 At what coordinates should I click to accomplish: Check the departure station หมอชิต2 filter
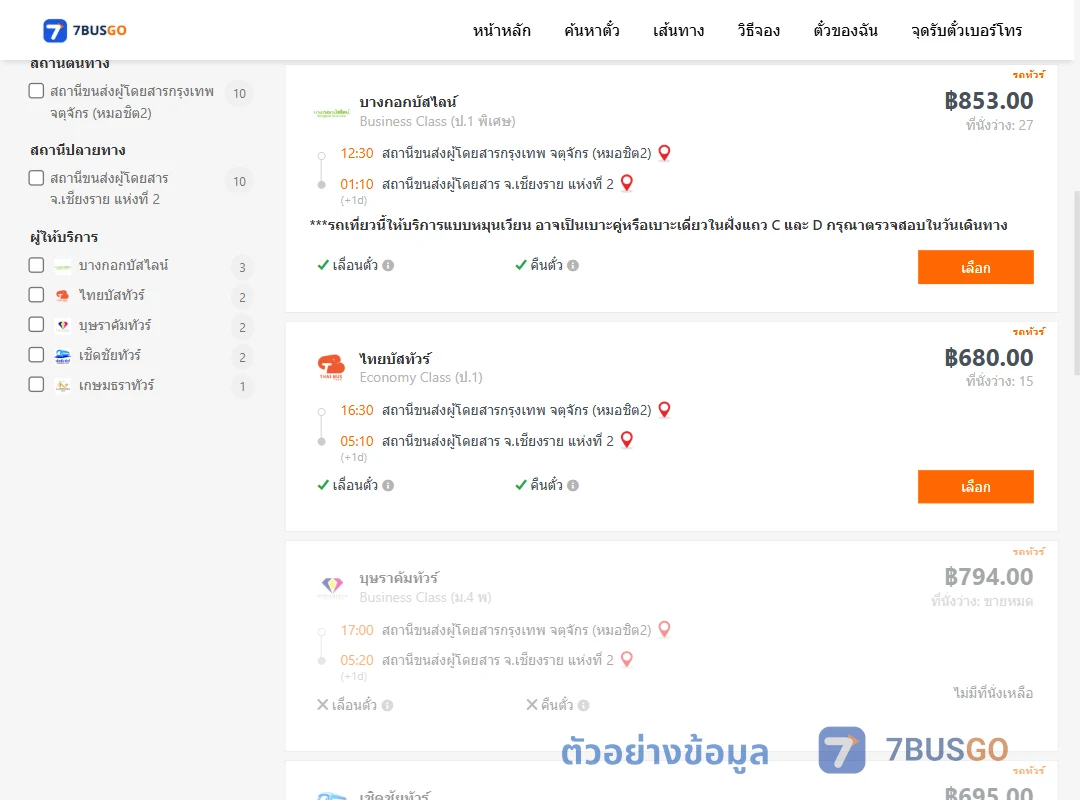click(37, 91)
